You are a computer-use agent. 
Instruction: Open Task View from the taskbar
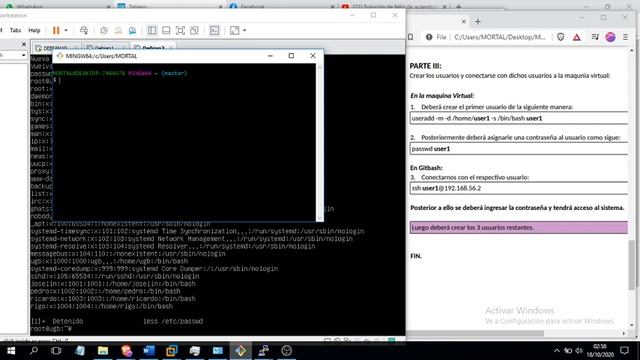tap(56, 351)
